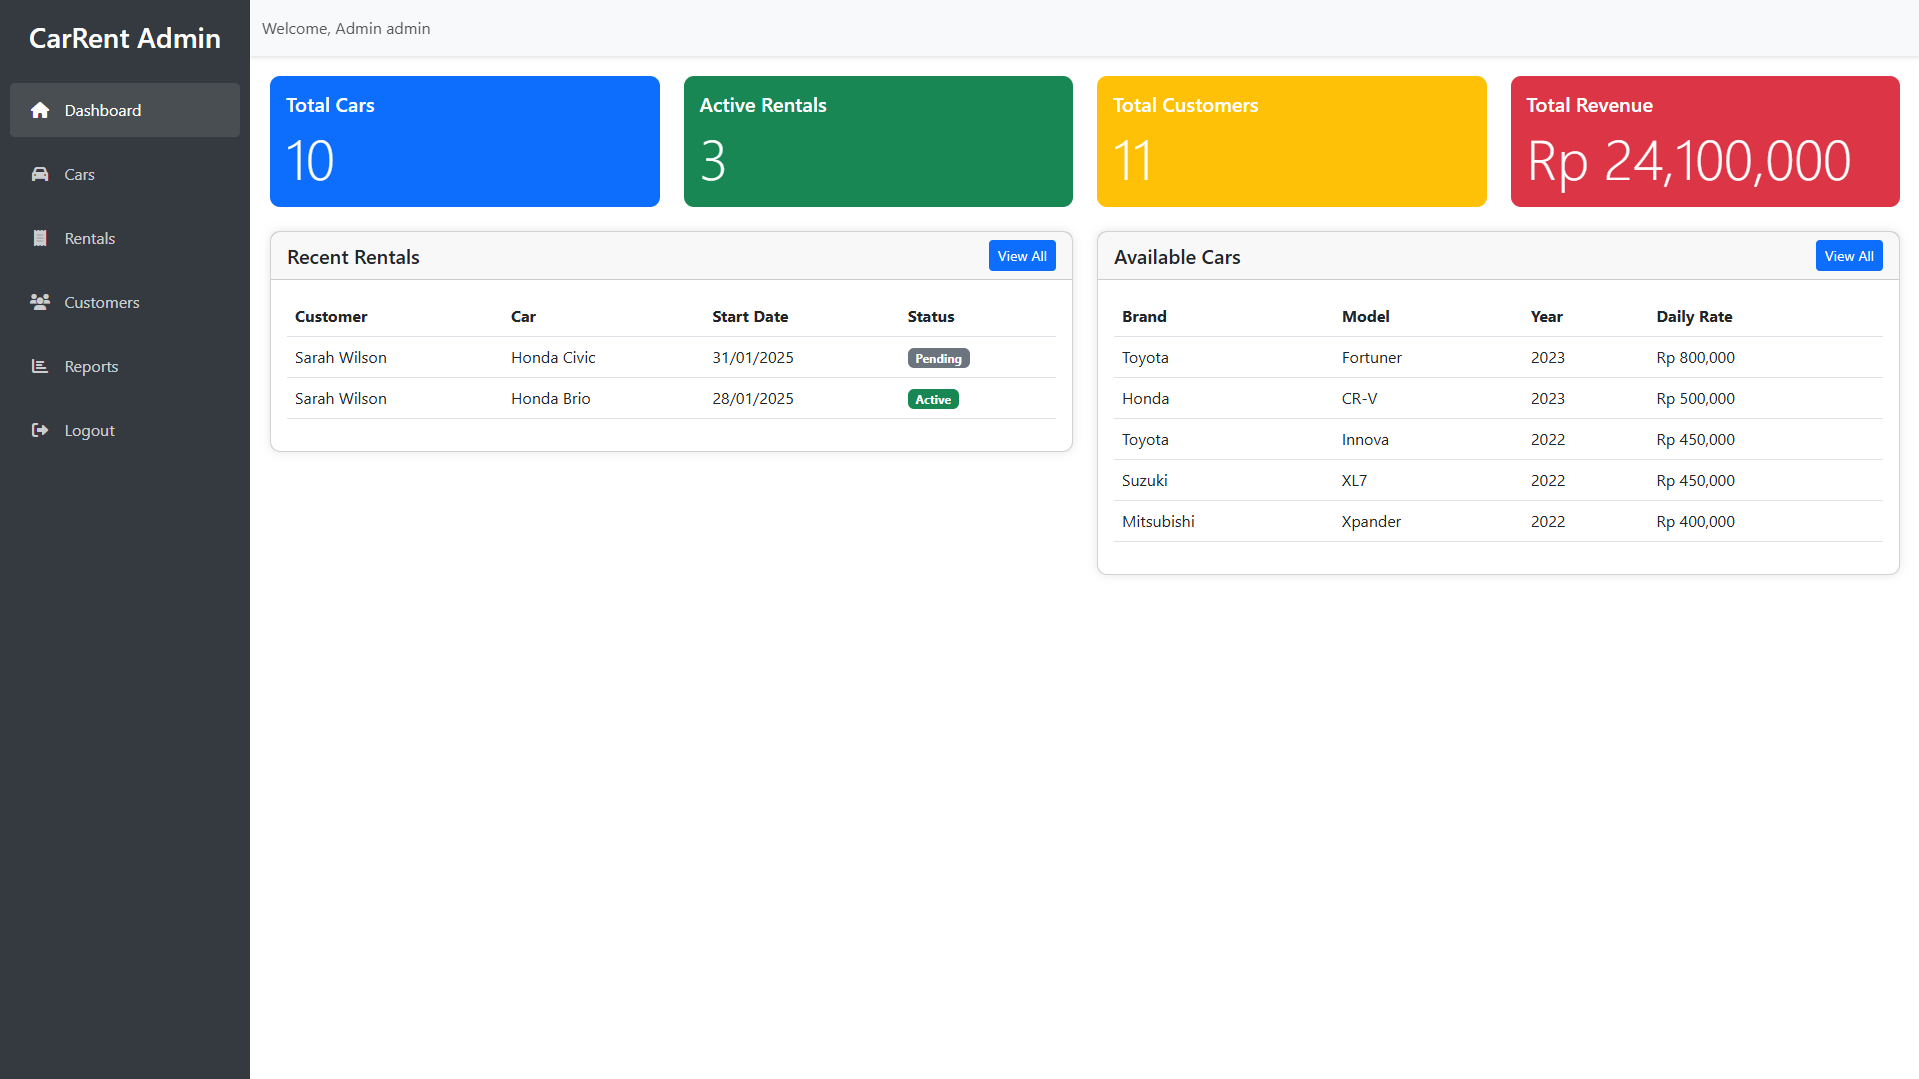Image resolution: width=1919 pixels, height=1079 pixels.
Task: Go to the Cars page
Action: [x=125, y=174]
